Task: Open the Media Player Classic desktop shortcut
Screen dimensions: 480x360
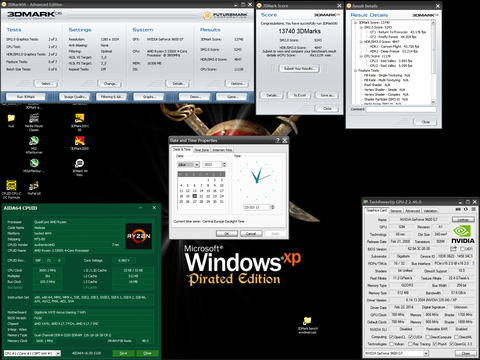Action: (x=34, y=122)
